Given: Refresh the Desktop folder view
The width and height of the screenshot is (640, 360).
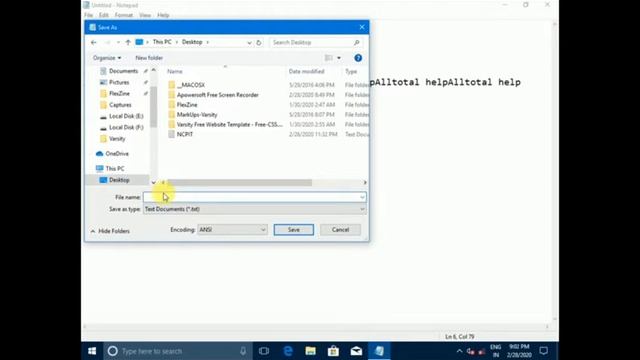Looking at the screenshot, I should (259, 42).
